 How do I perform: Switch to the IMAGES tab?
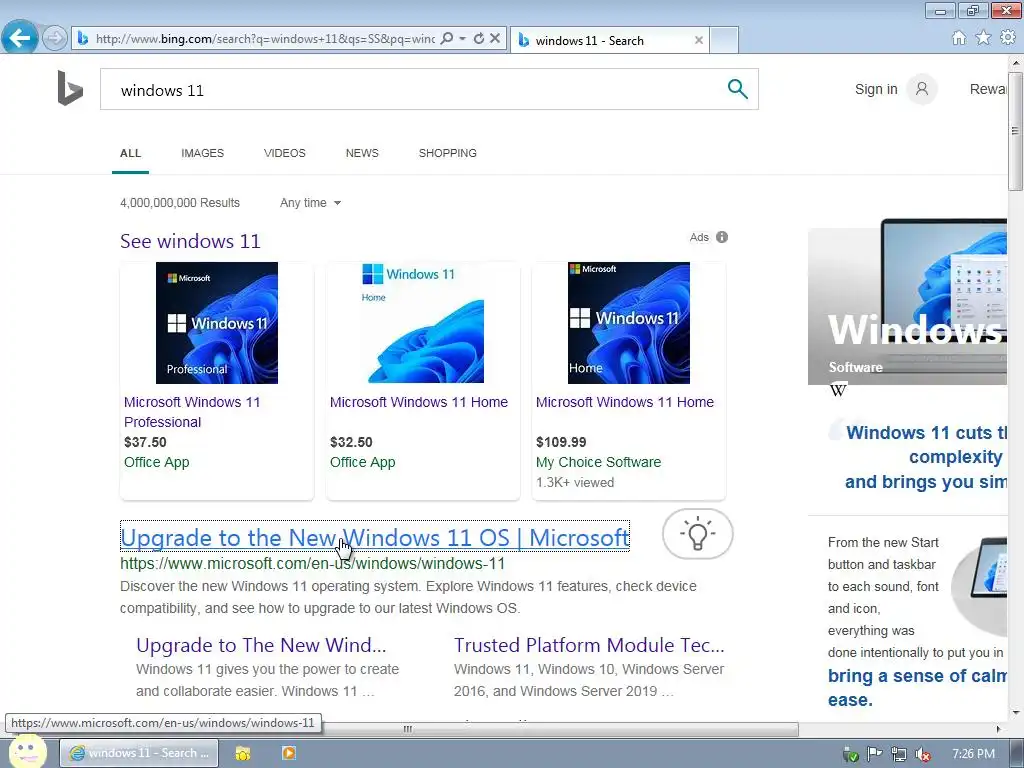202,153
